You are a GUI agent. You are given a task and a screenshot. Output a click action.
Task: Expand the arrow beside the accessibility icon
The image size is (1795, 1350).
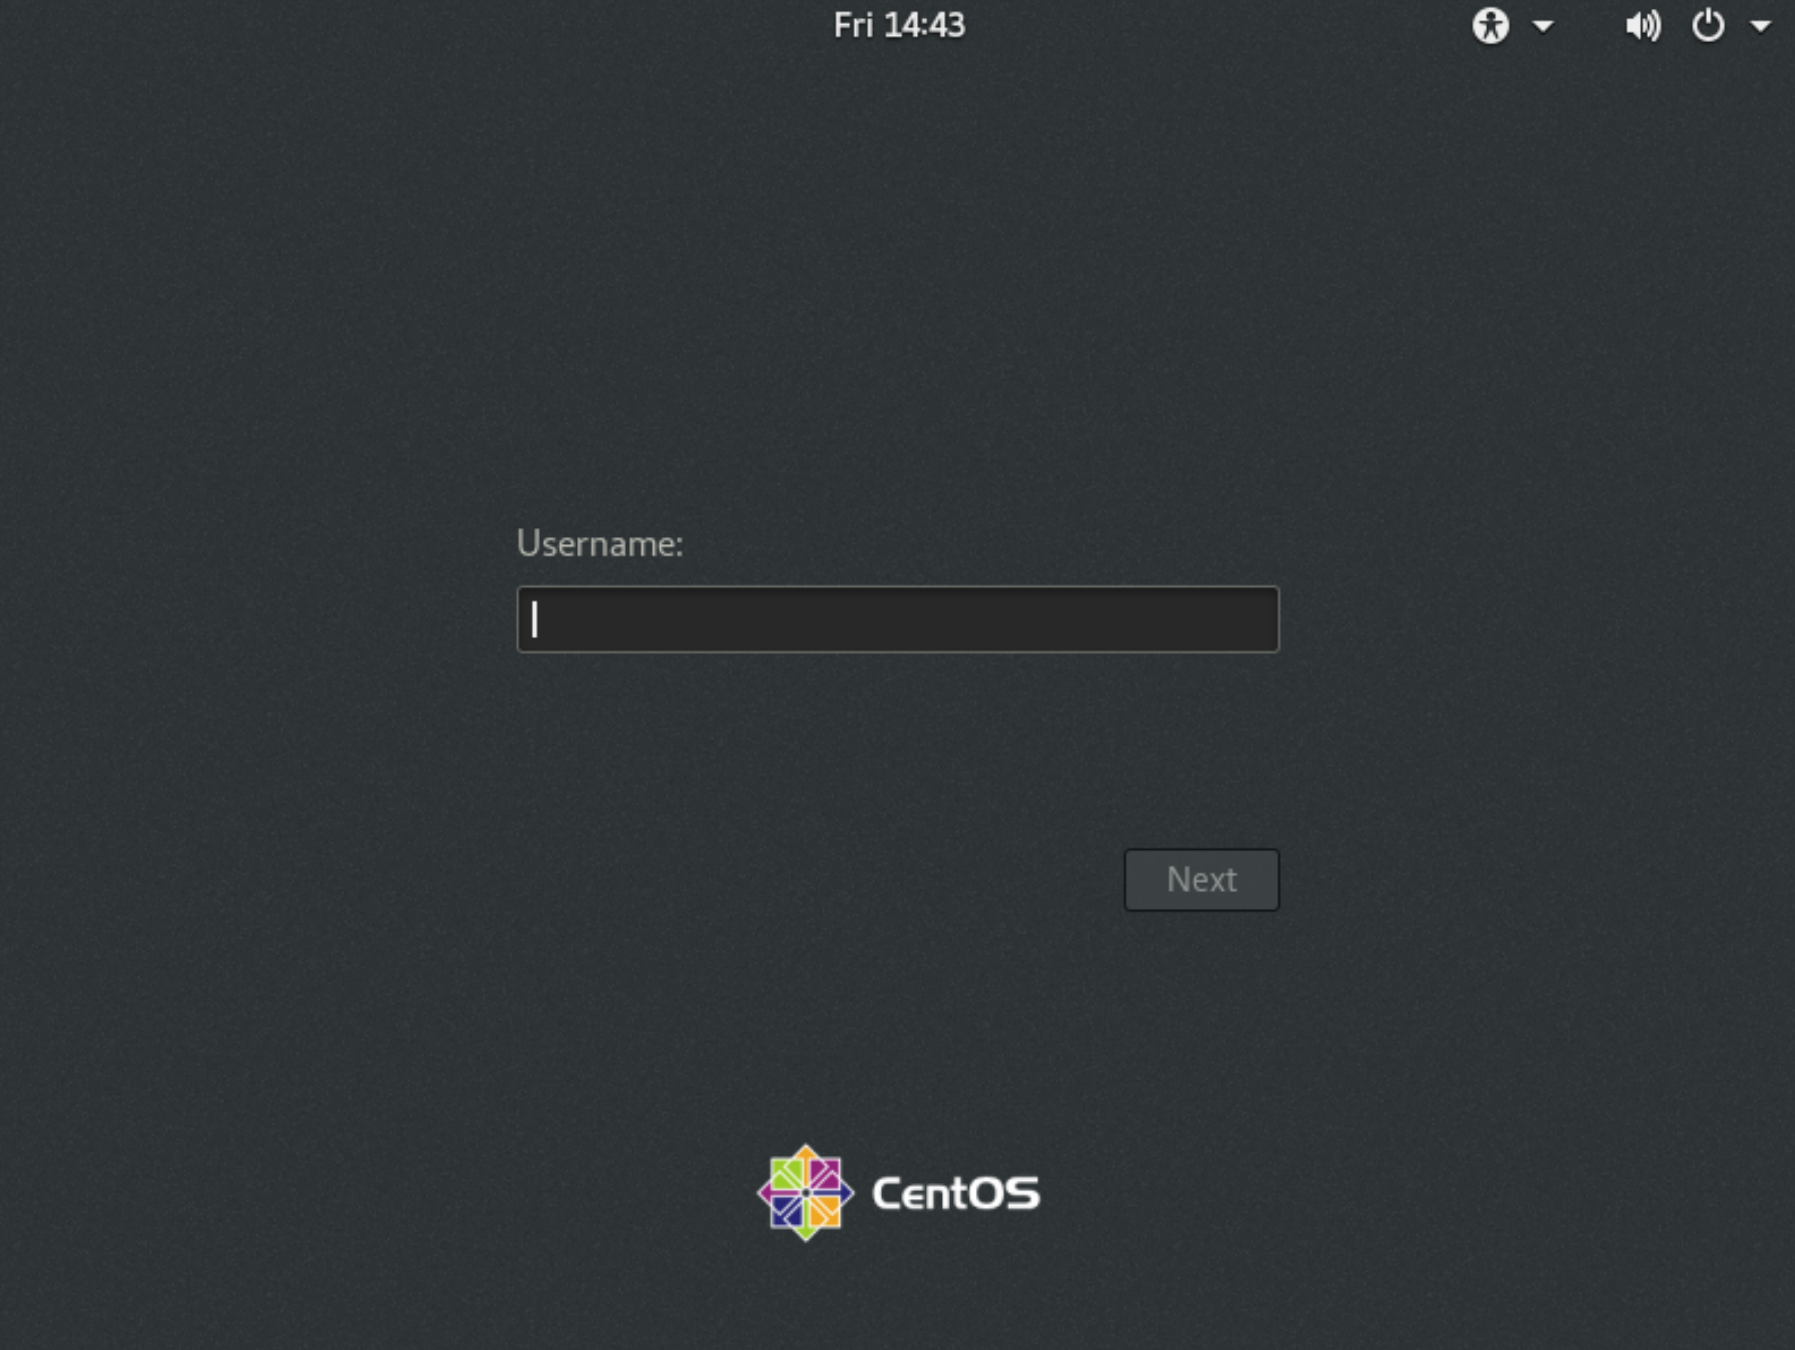[x=1543, y=26]
